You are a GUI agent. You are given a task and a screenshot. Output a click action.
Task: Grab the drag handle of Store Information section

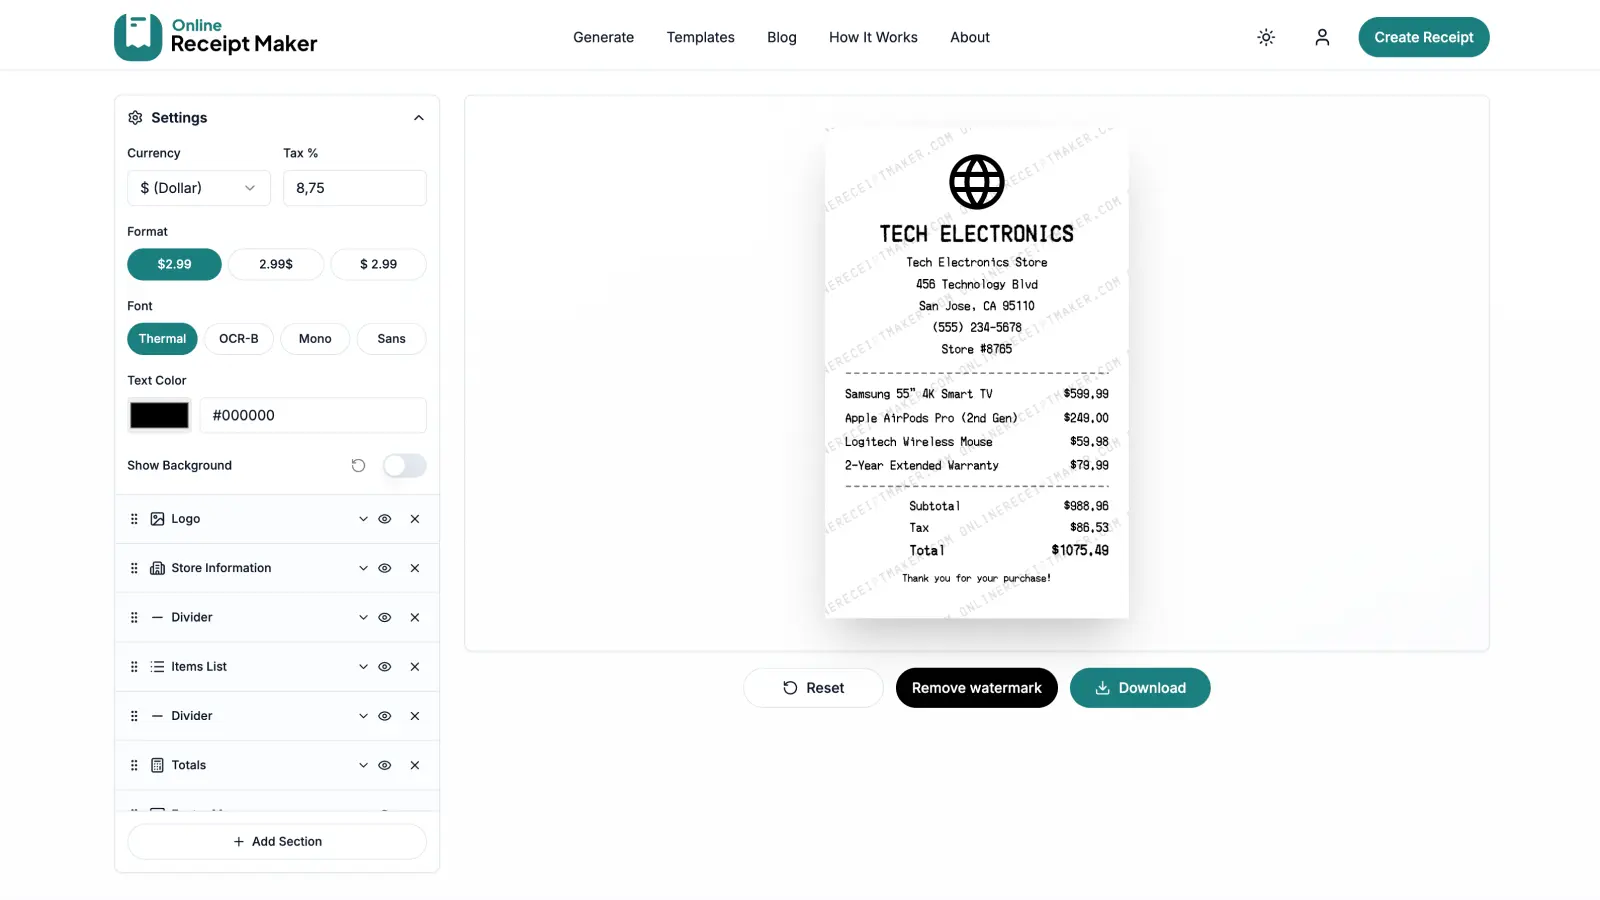[134, 568]
